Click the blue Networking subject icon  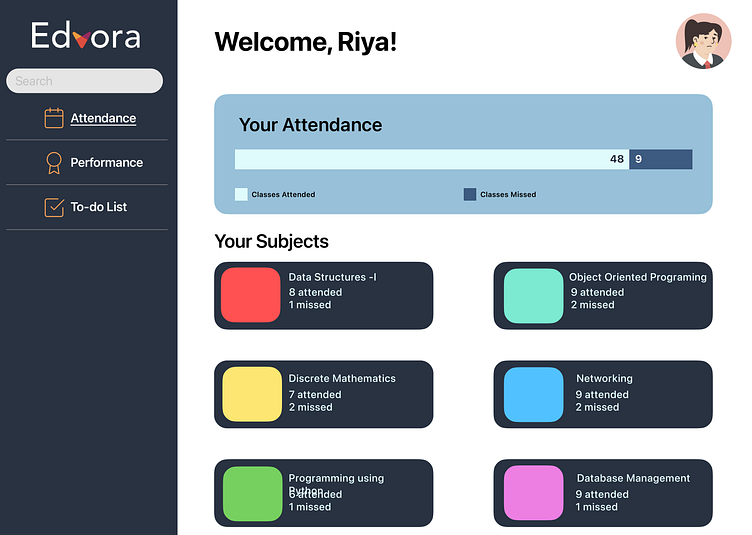(x=533, y=394)
